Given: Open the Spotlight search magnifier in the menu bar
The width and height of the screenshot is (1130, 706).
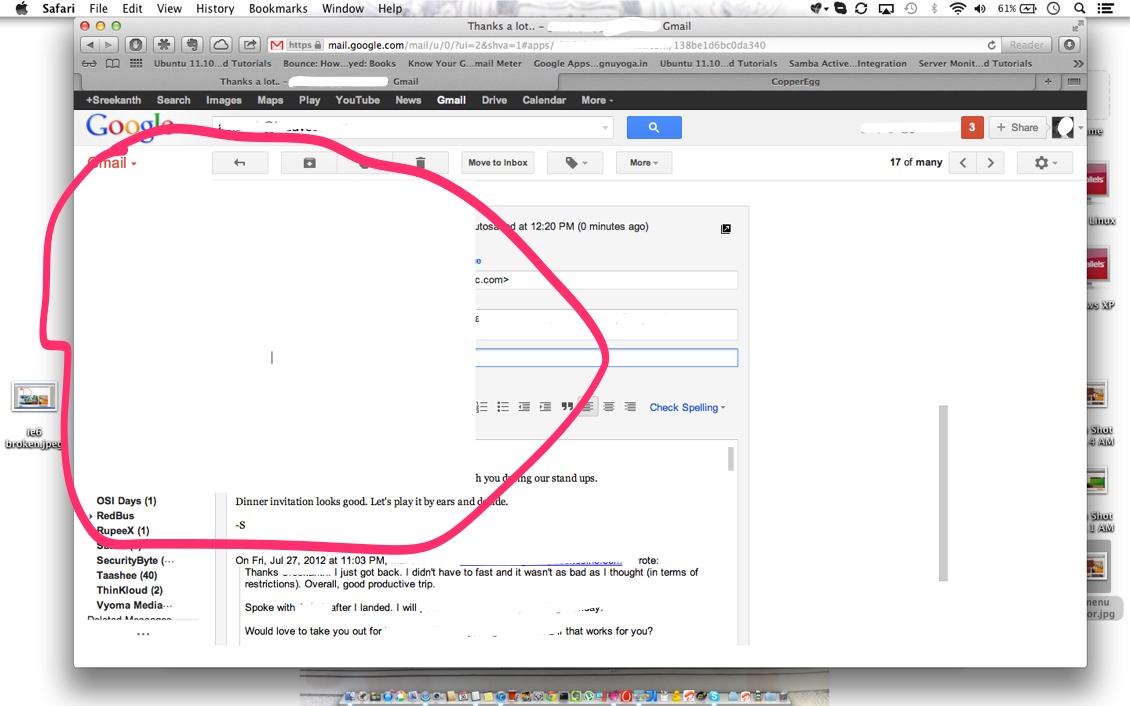Looking at the screenshot, I should (x=1080, y=9).
